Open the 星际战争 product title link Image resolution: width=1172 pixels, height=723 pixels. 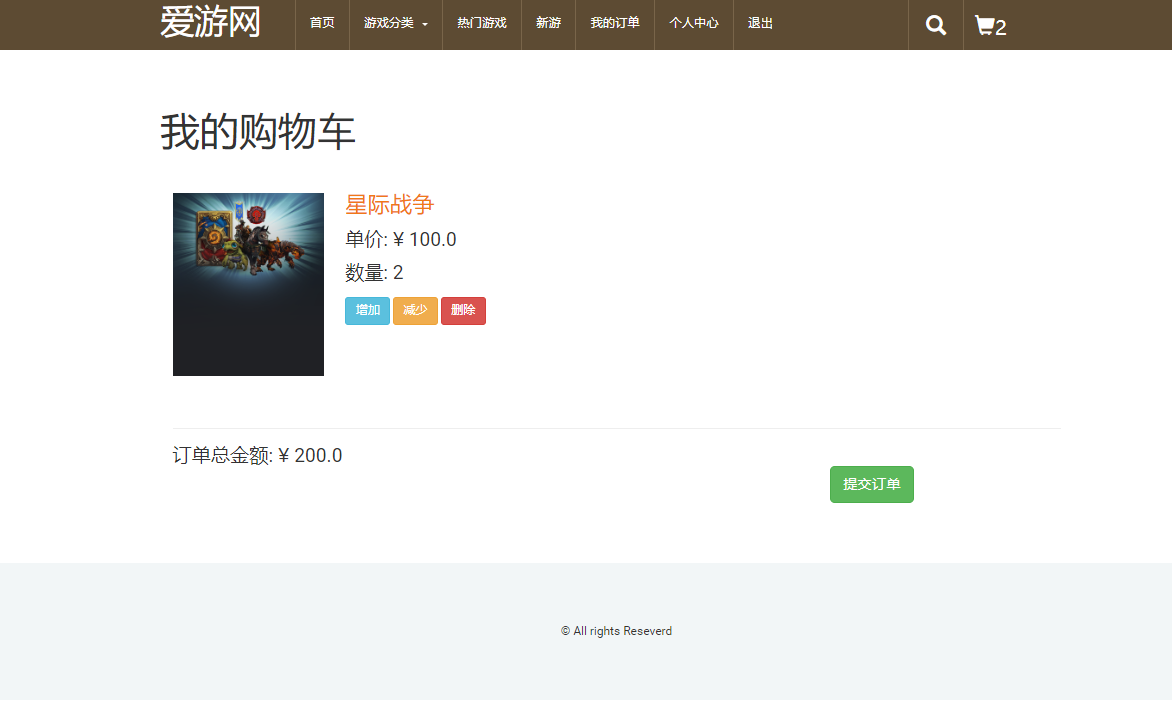tap(389, 205)
